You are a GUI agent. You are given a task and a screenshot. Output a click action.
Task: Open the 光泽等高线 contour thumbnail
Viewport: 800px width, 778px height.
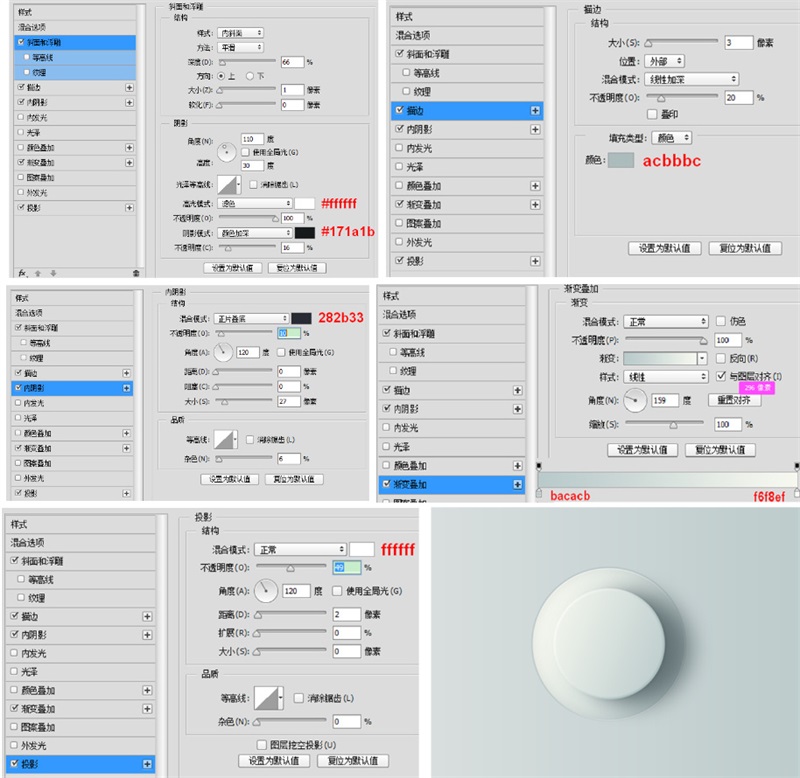[x=229, y=185]
